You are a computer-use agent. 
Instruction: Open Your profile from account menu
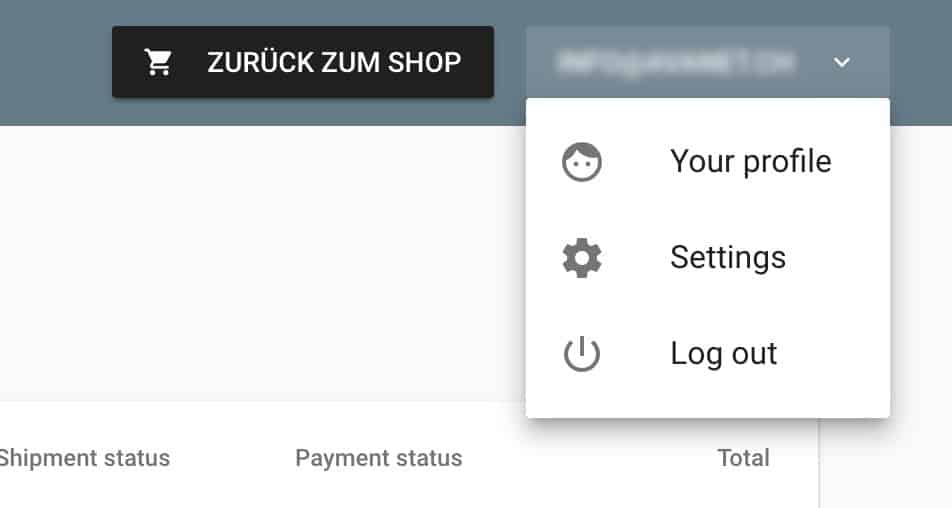coord(708,162)
